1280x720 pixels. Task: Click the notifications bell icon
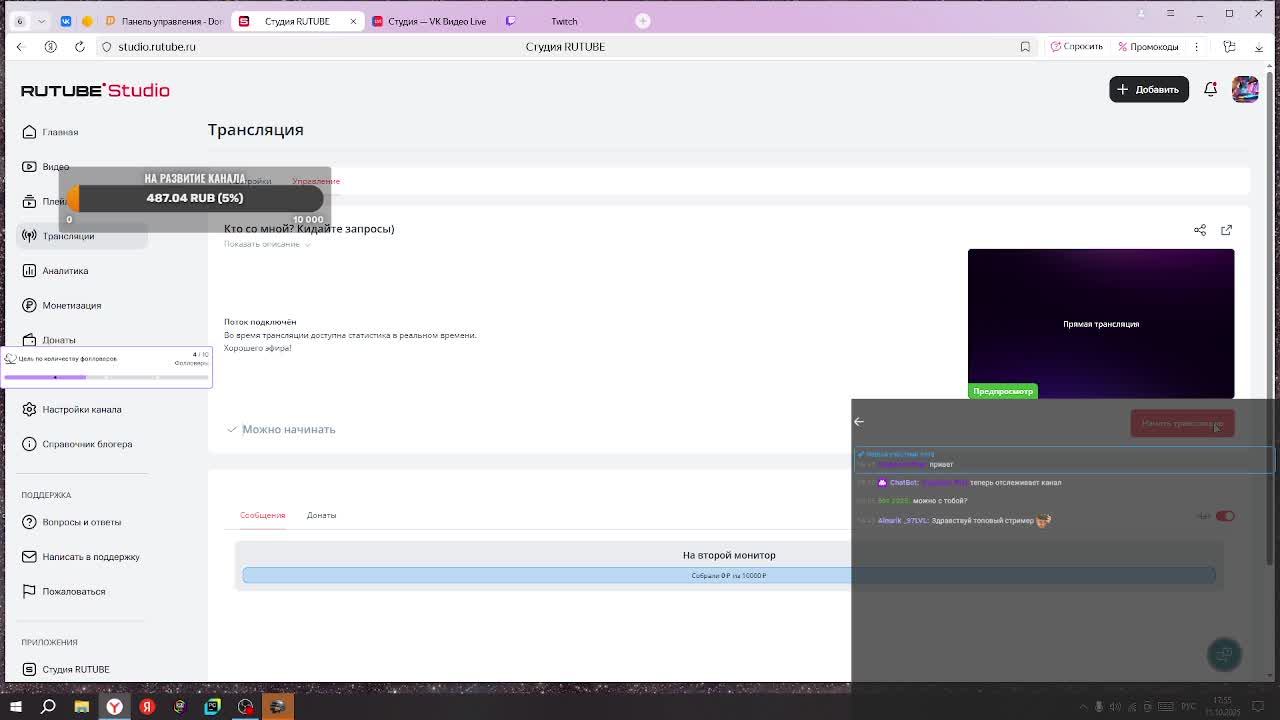pos(1210,89)
